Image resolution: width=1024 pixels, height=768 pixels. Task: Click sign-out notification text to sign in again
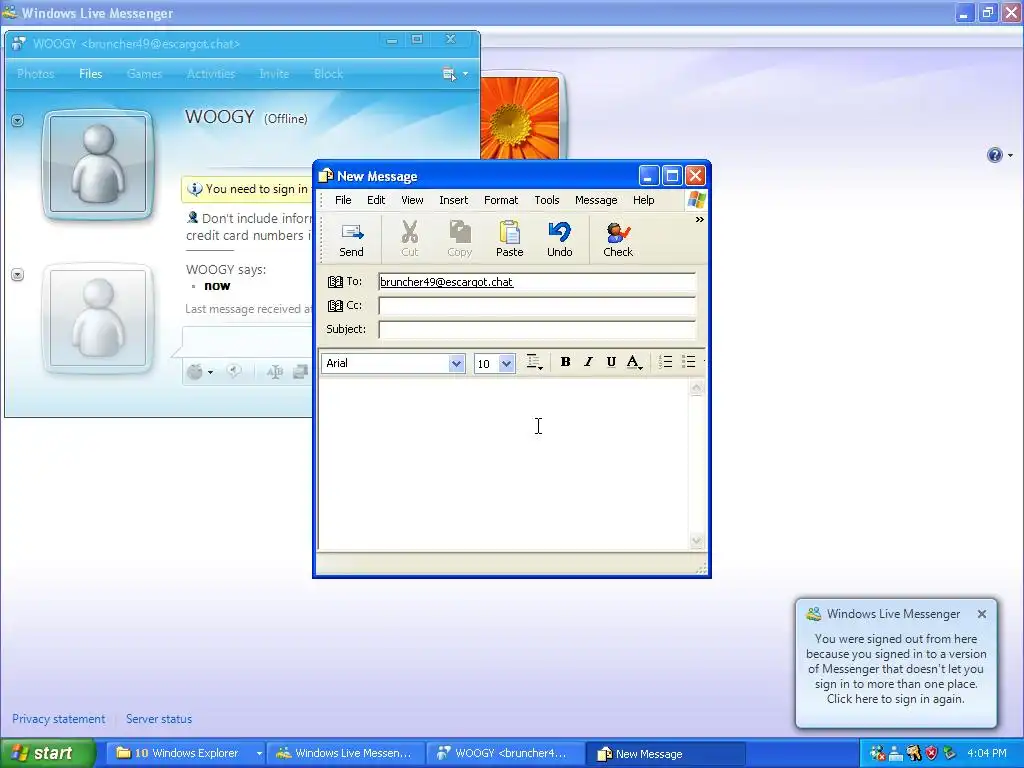pos(896,669)
